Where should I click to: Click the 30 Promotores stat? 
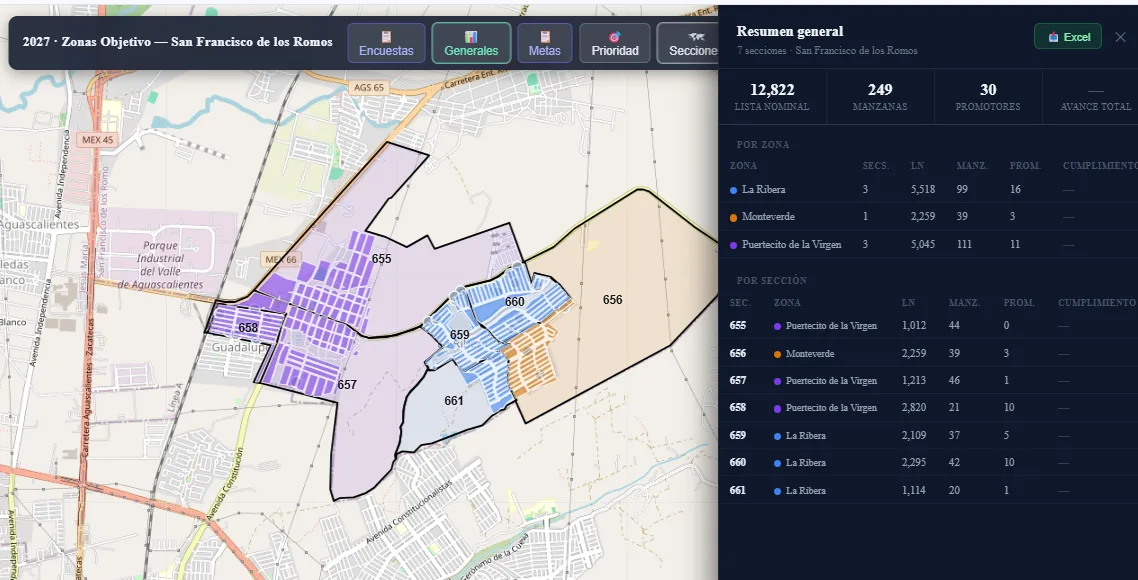[x=988, y=97]
